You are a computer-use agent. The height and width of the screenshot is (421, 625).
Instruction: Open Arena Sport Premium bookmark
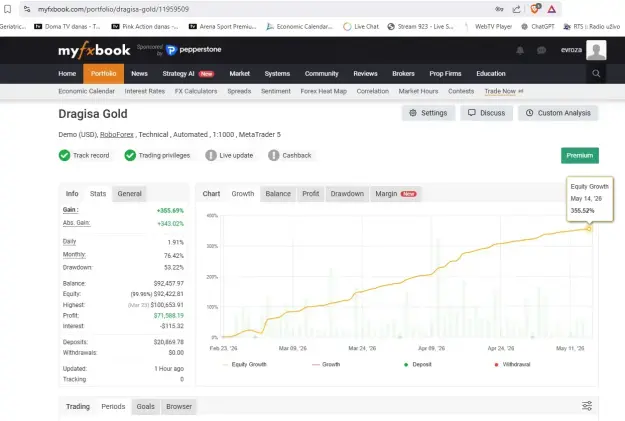(222, 26)
